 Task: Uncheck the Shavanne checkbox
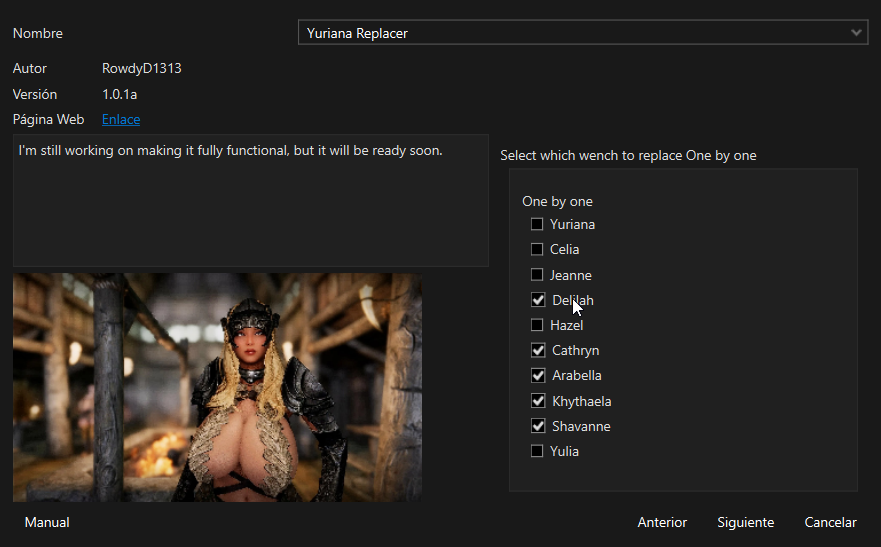(538, 426)
